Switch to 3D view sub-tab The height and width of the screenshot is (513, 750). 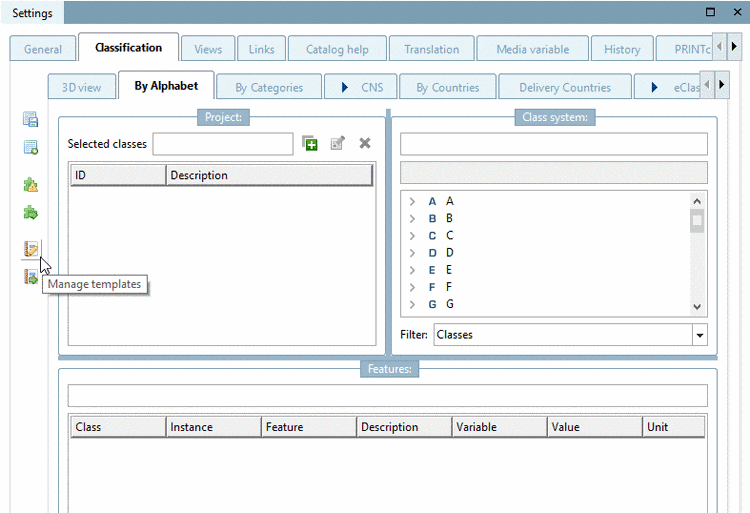[82, 87]
